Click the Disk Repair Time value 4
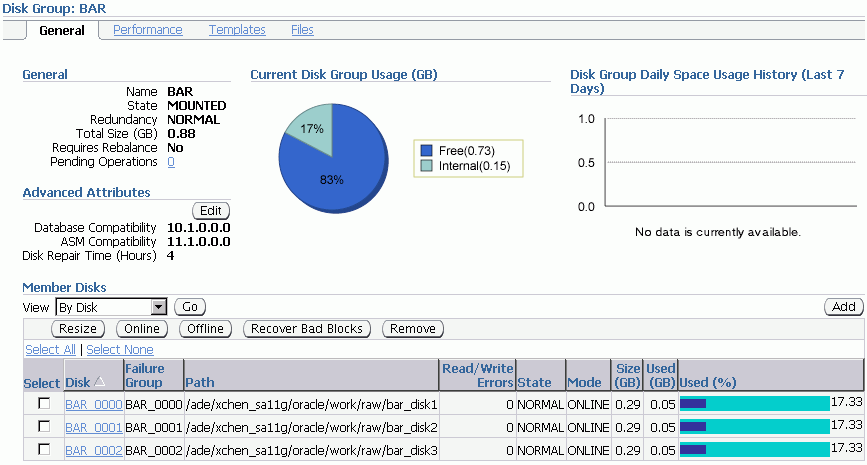Screen dimensions: 867x465 tap(170, 256)
